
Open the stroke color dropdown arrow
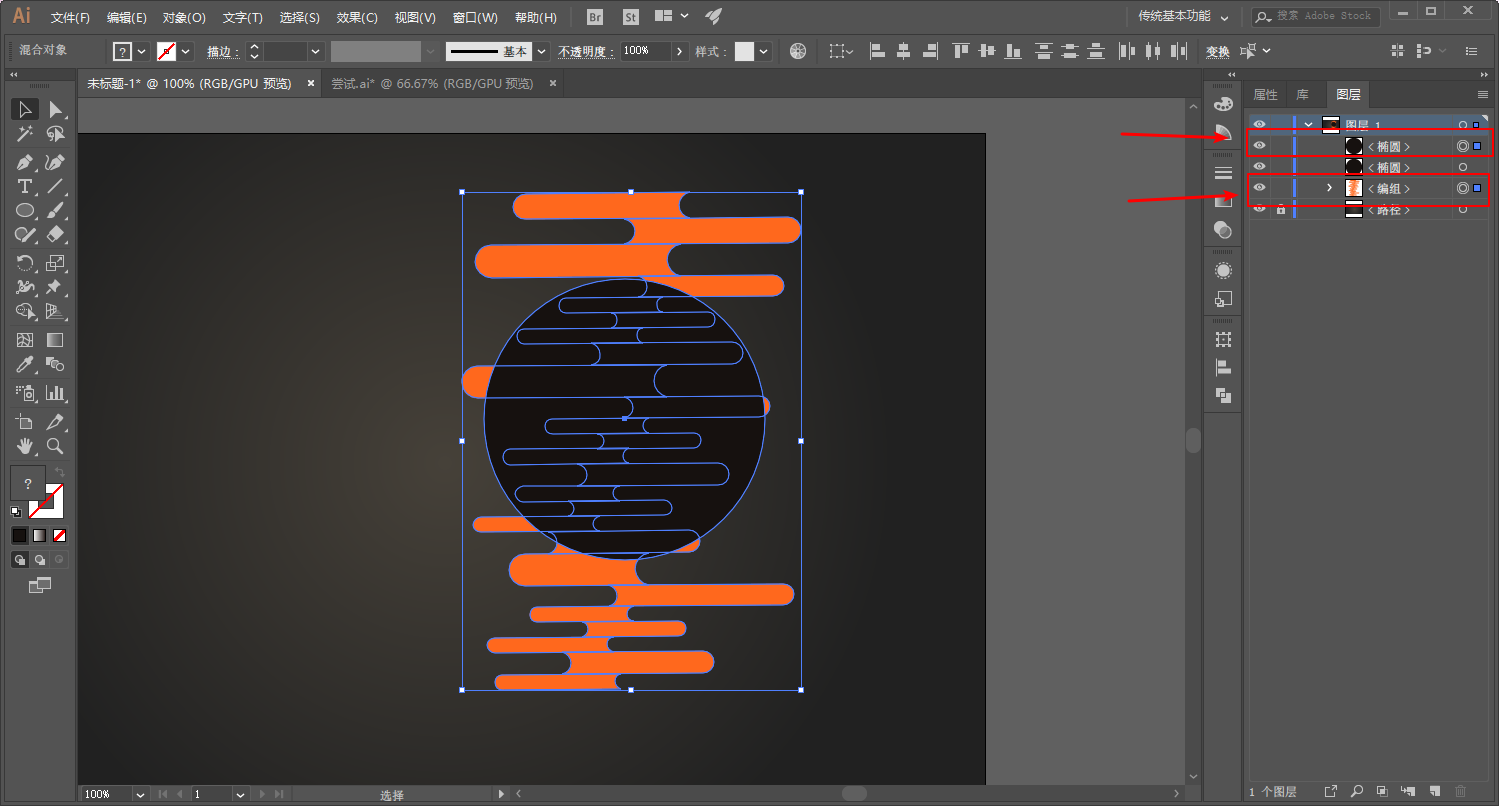(x=186, y=51)
